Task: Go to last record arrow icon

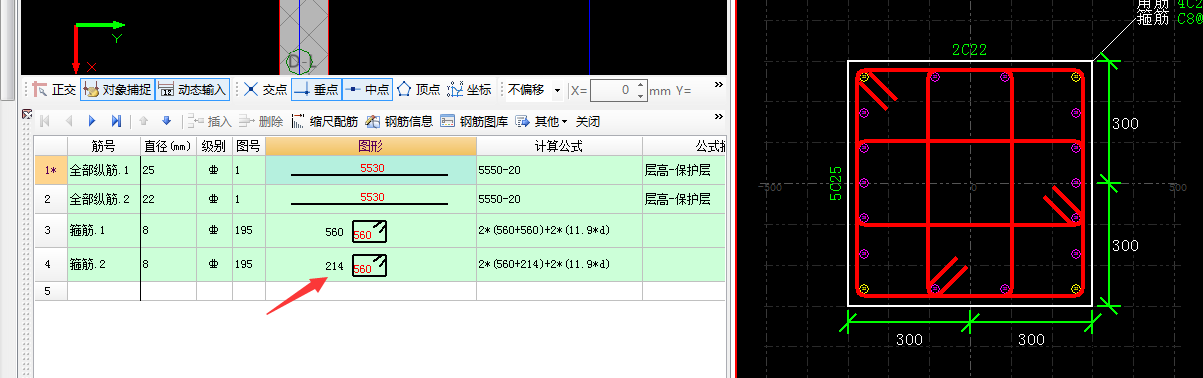Action: coord(116,121)
